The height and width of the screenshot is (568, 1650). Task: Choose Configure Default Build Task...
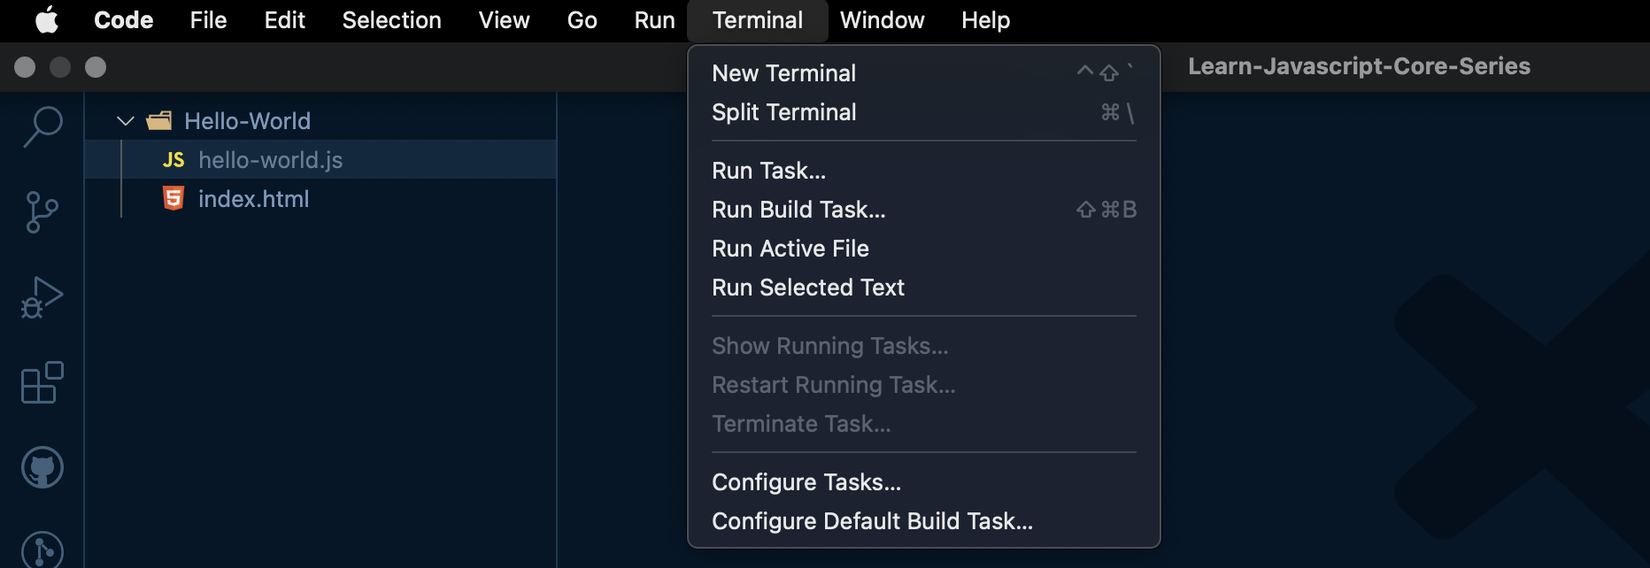872,521
